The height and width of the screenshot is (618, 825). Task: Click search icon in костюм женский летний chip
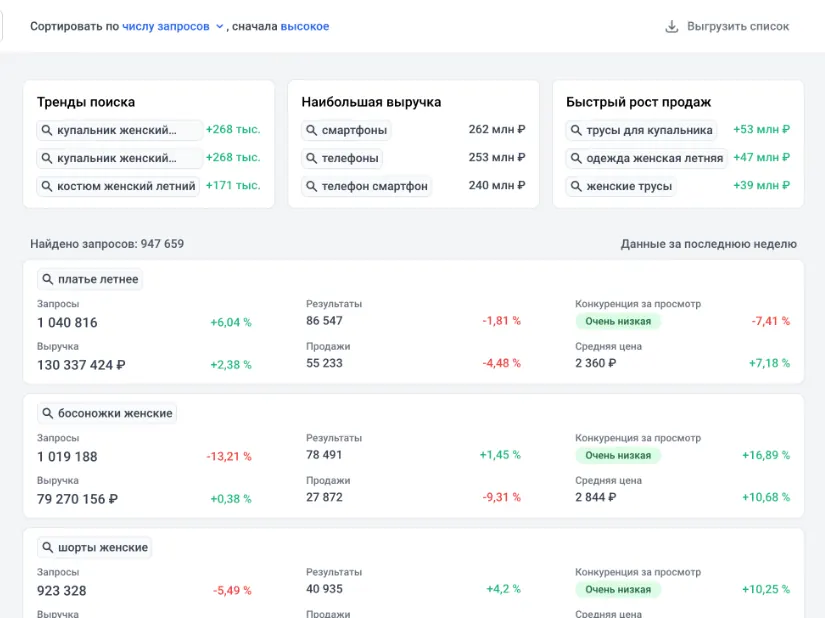click(x=47, y=186)
